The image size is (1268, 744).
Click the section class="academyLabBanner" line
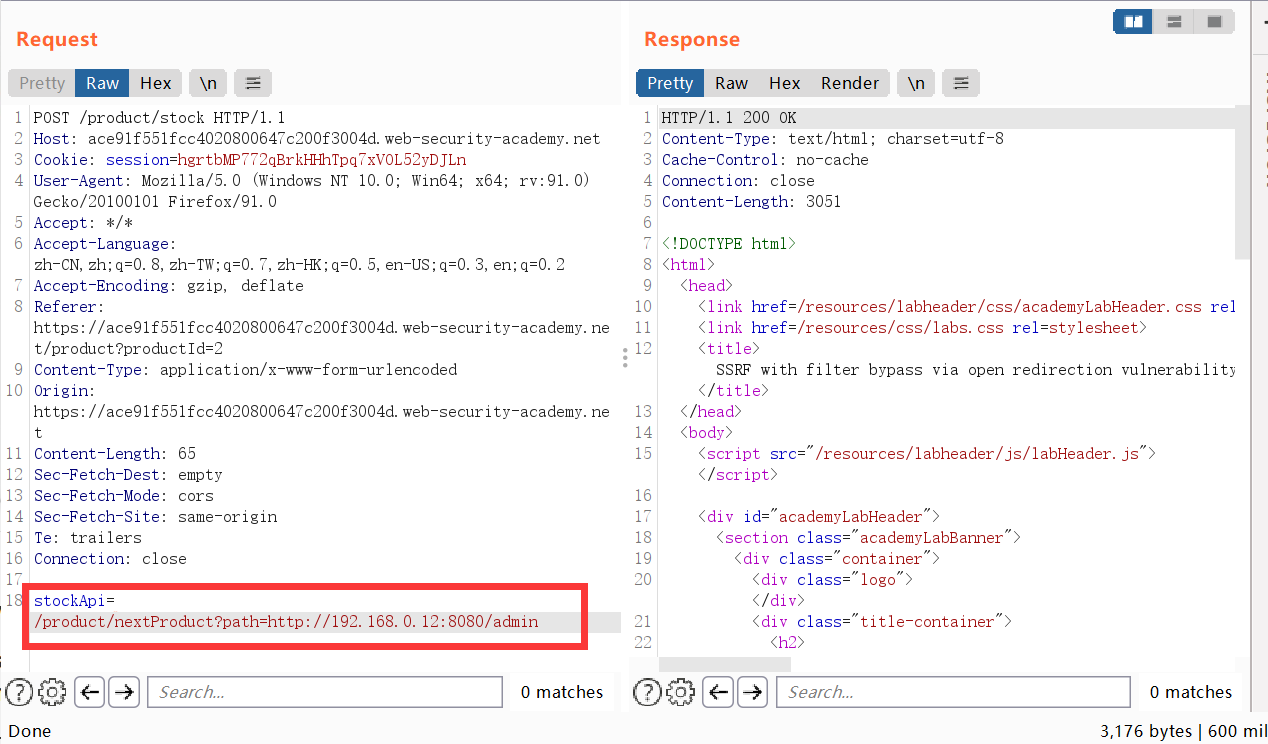pyautogui.click(x=867, y=538)
